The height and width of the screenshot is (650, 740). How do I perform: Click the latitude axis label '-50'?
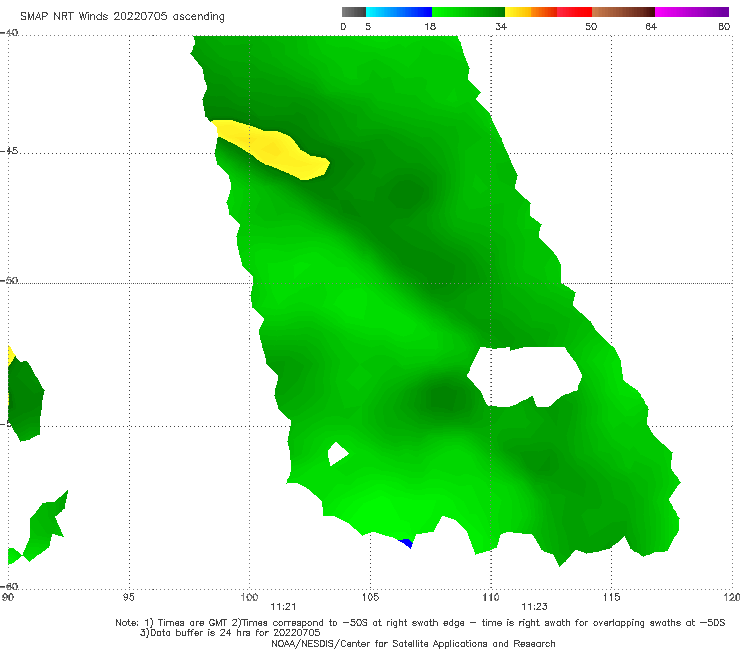click(x=9, y=281)
